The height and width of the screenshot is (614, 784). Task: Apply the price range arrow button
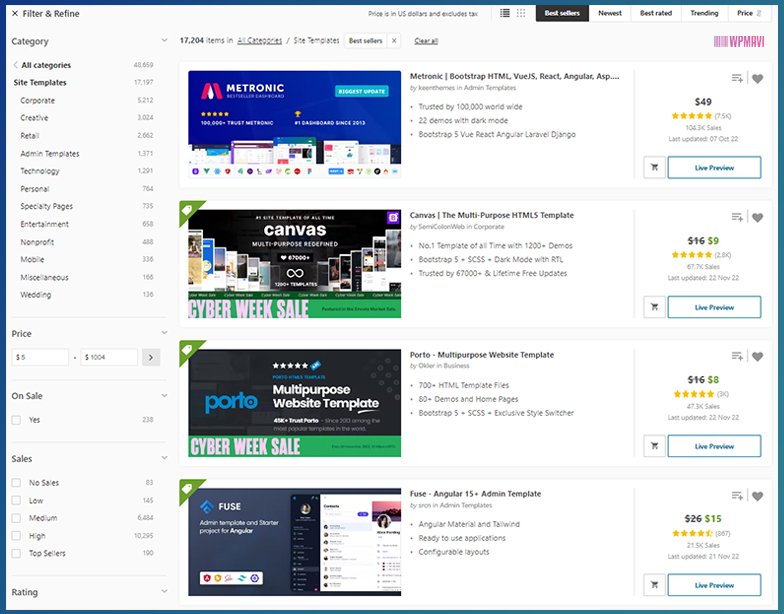[151, 357]
